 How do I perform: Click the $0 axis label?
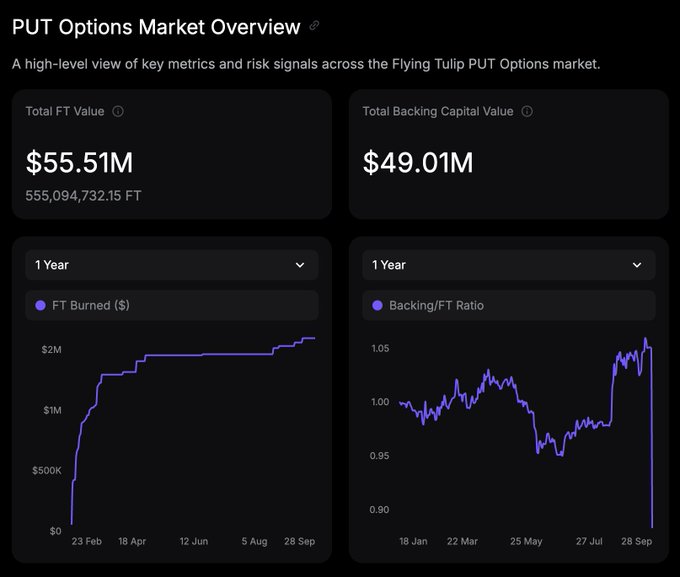(x=55, y=531)
